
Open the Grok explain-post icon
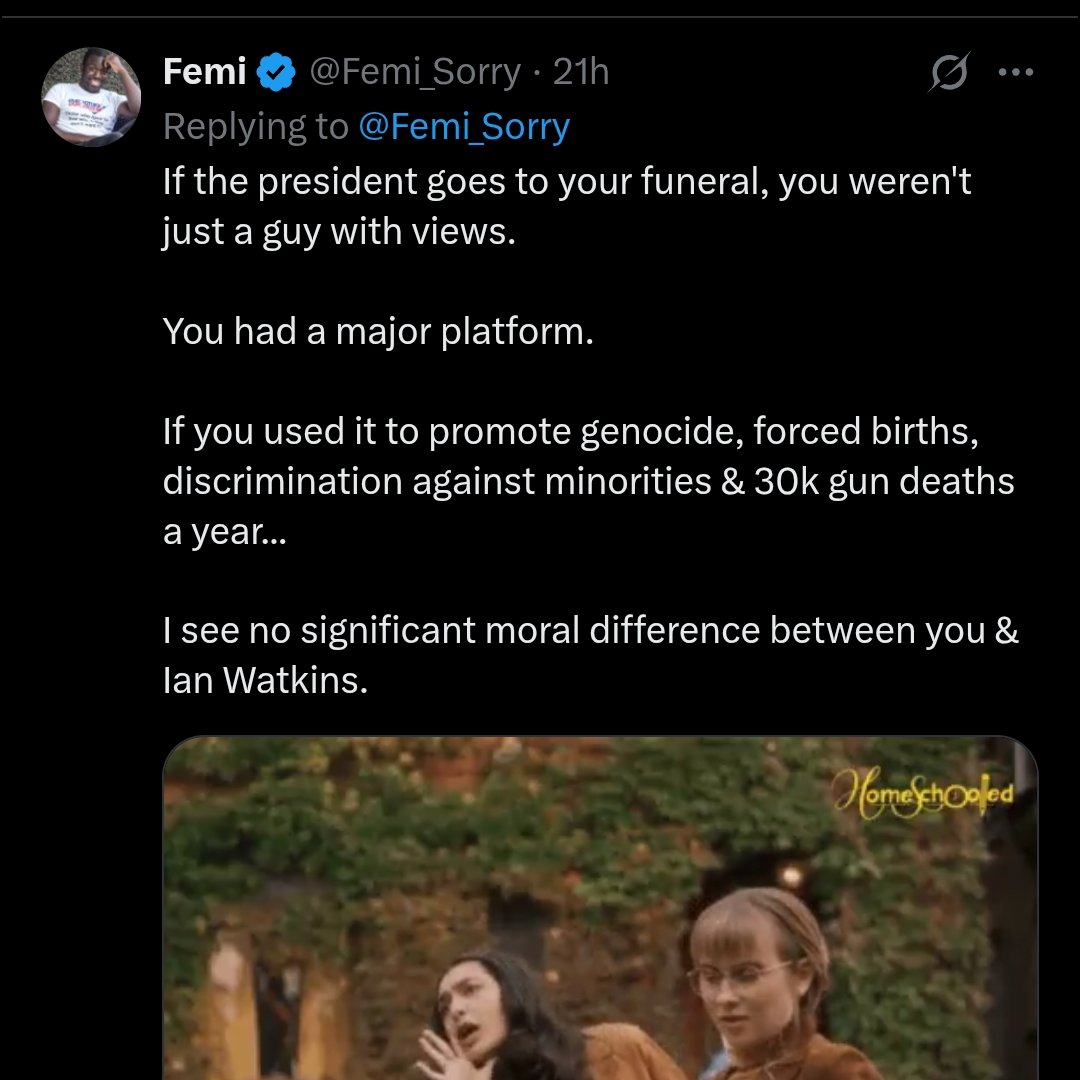[x=947, y=73]
